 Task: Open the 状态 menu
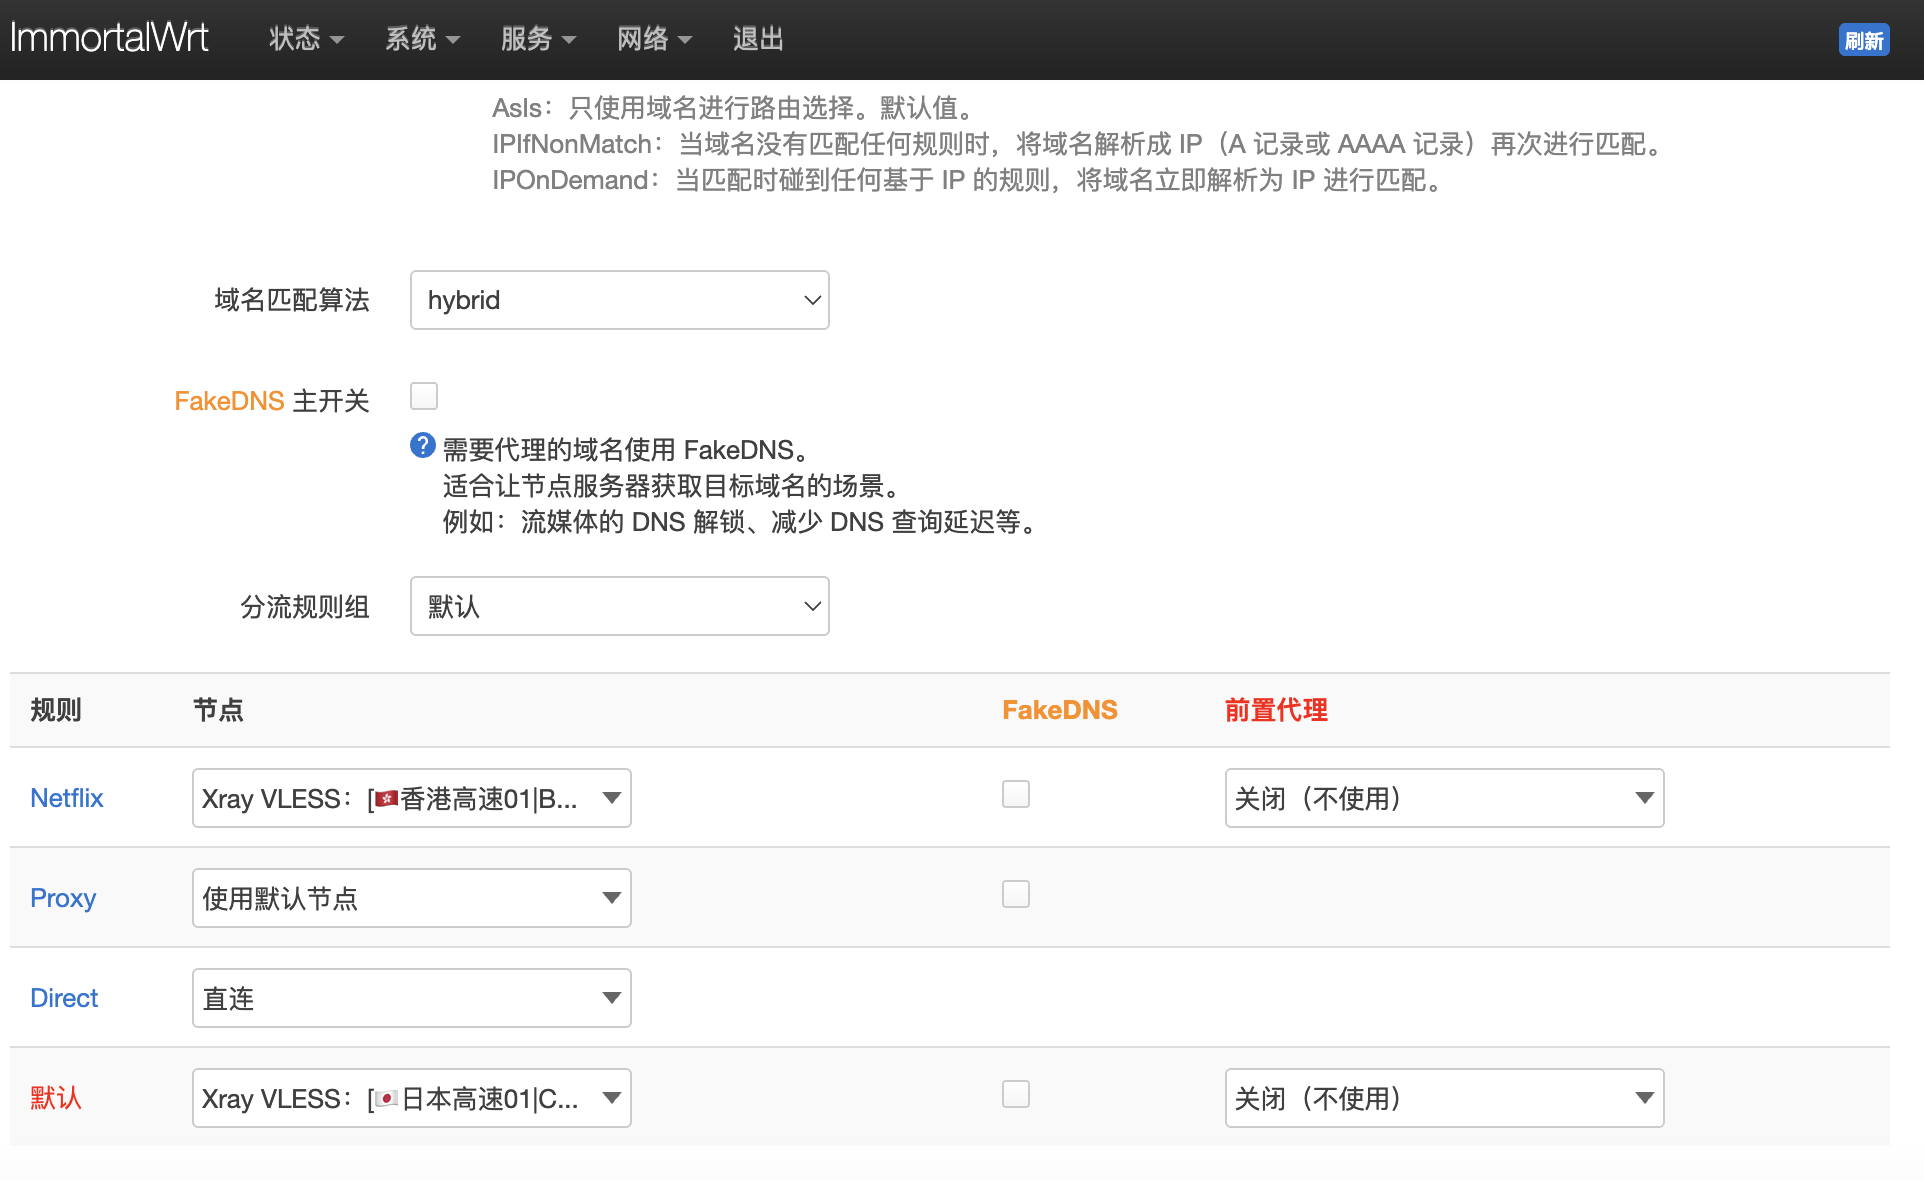(x=306, y=39)
